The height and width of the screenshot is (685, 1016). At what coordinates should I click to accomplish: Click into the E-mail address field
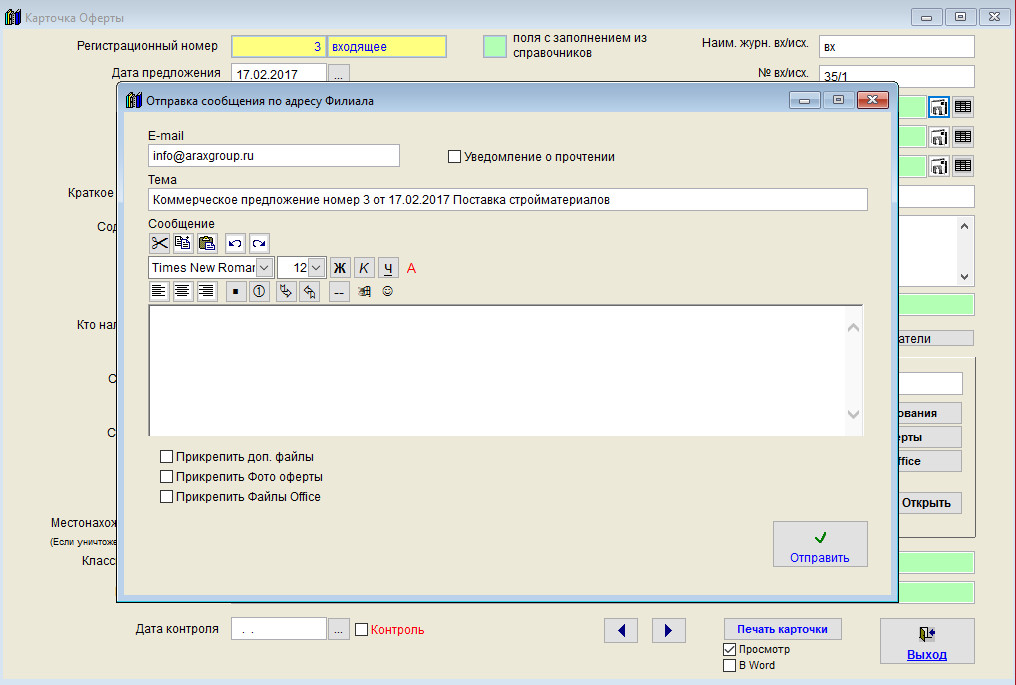point(273,156)
